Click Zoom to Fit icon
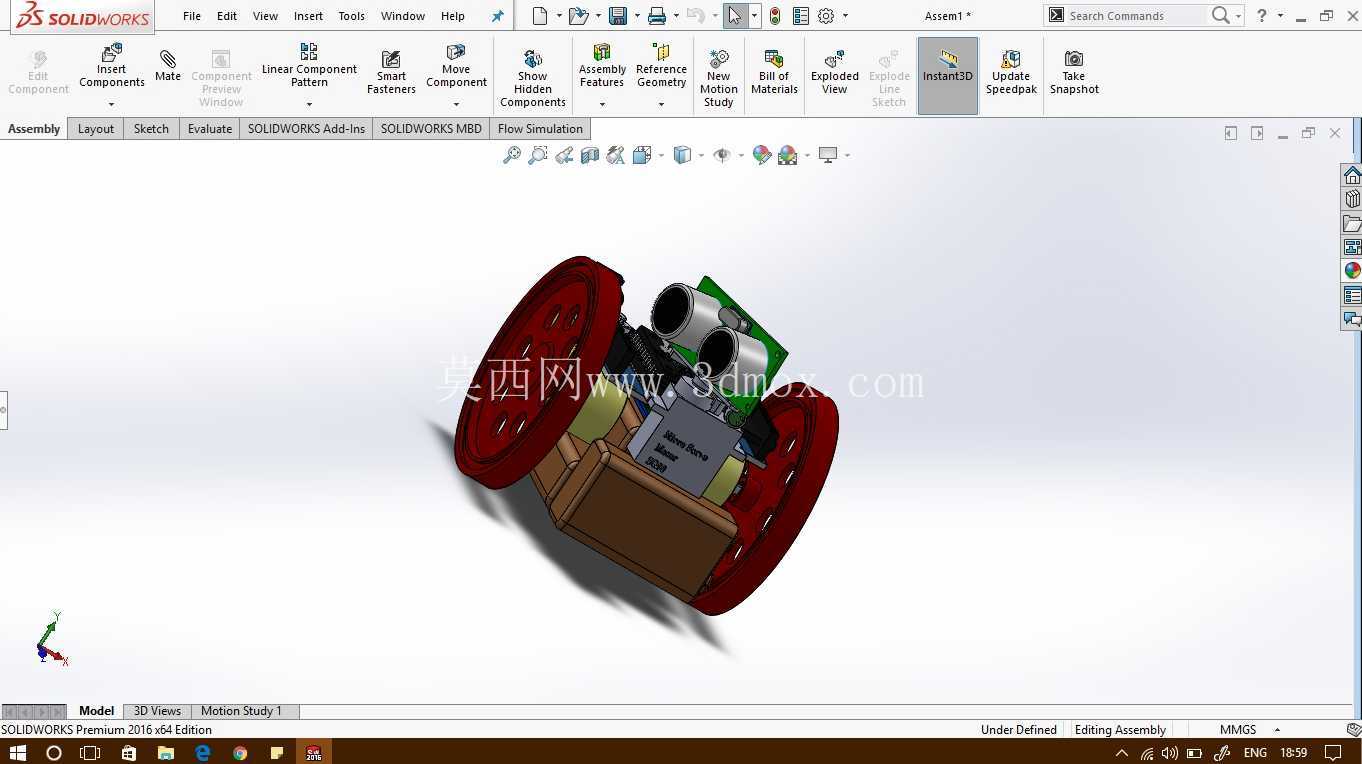Image resolution: width=1362 pixels, height=764 pixels. (512, 155)
